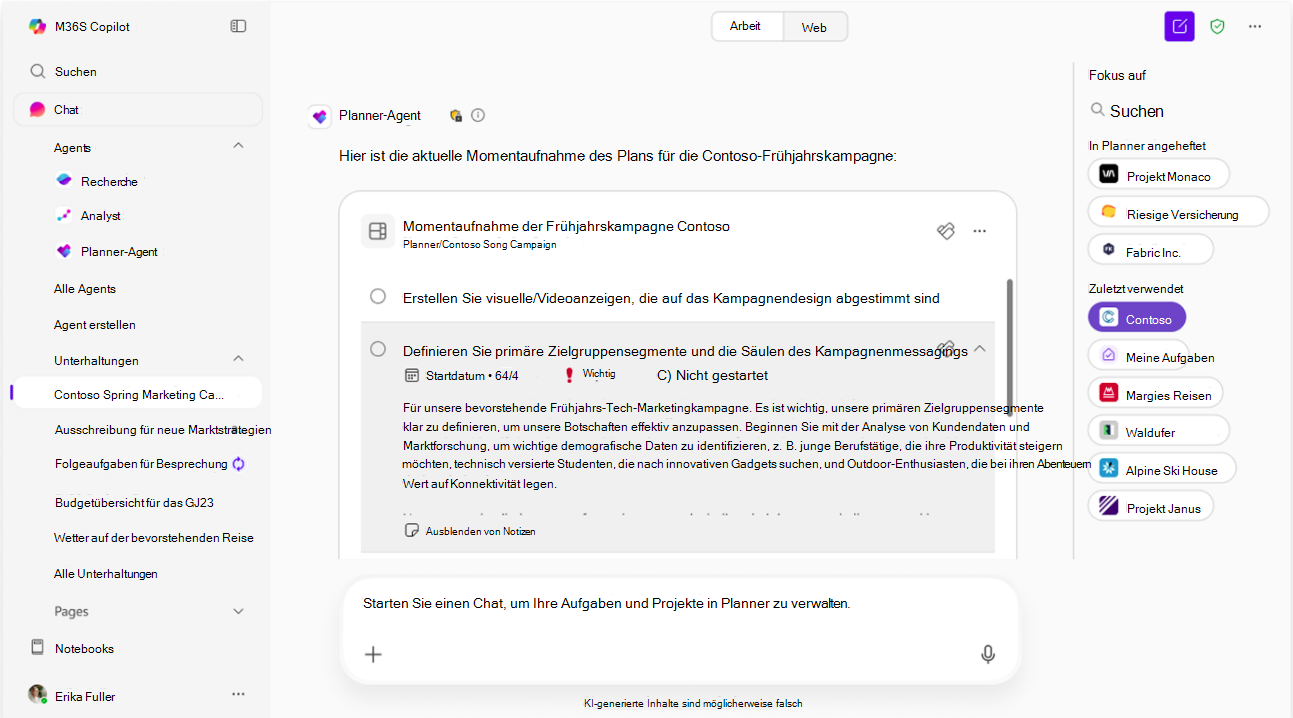Open Contoso Spring Marketing conversation
The image size is (1293, 718).
point(139,393)
